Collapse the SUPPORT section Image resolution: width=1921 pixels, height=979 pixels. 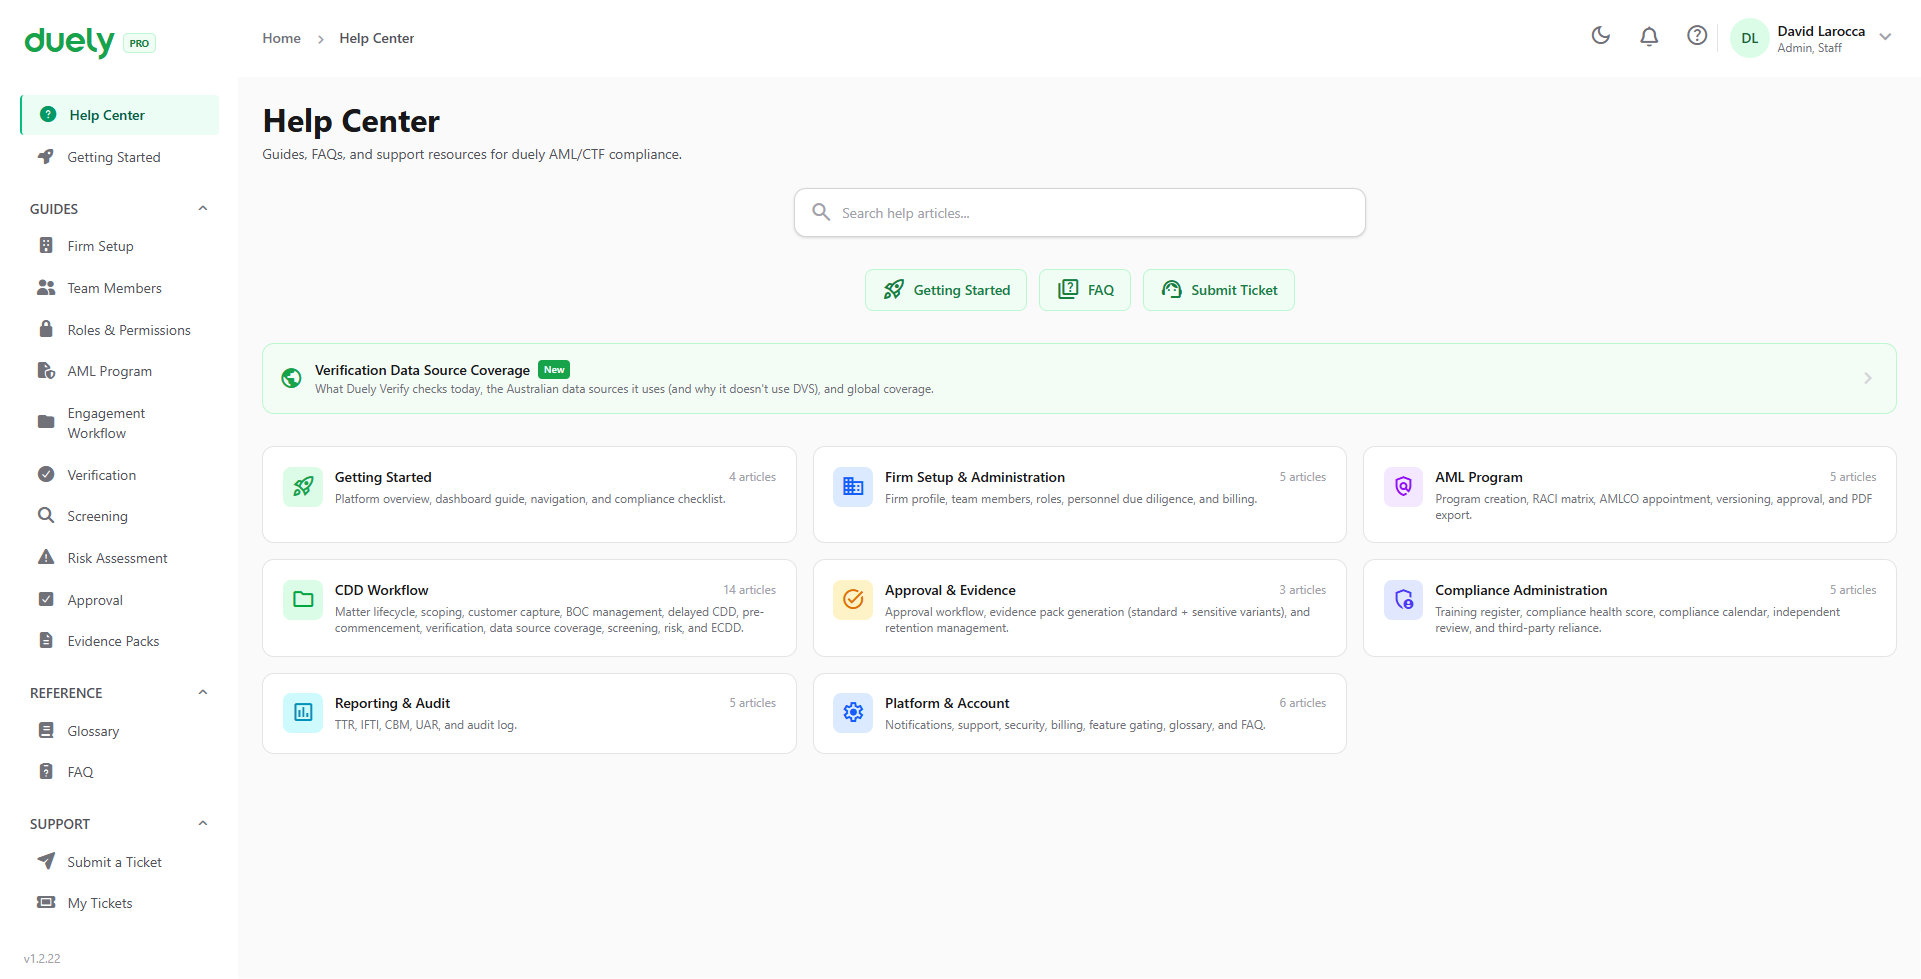coord(203,824)
